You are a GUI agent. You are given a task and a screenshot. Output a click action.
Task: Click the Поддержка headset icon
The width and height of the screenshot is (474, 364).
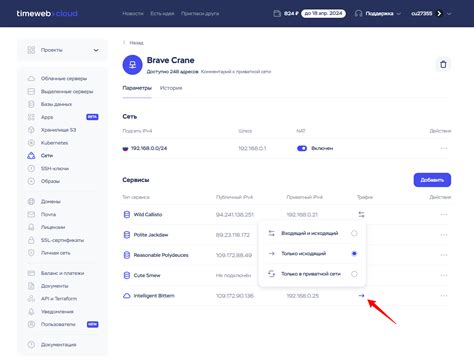click(x=358, y=13)
